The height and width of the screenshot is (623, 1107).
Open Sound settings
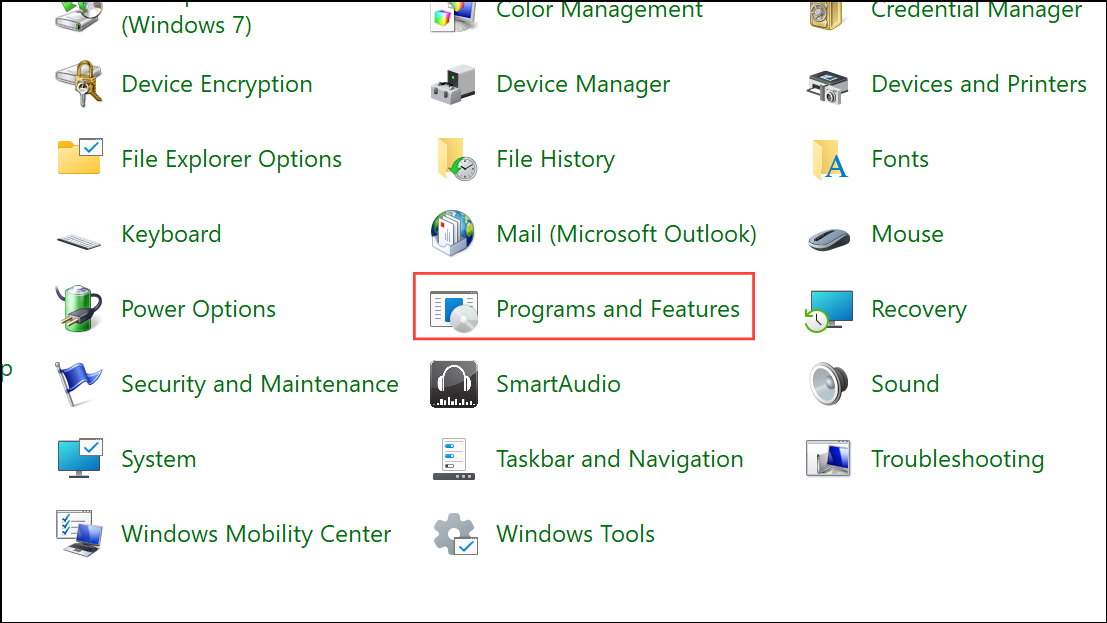tap(905, 384)
